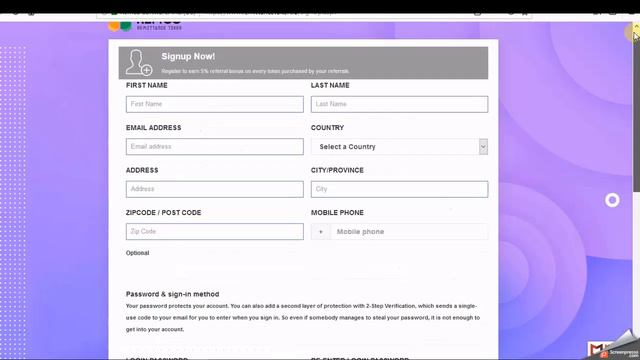
Task: Click the 'Optional' note under zip code
Action: 138,253
